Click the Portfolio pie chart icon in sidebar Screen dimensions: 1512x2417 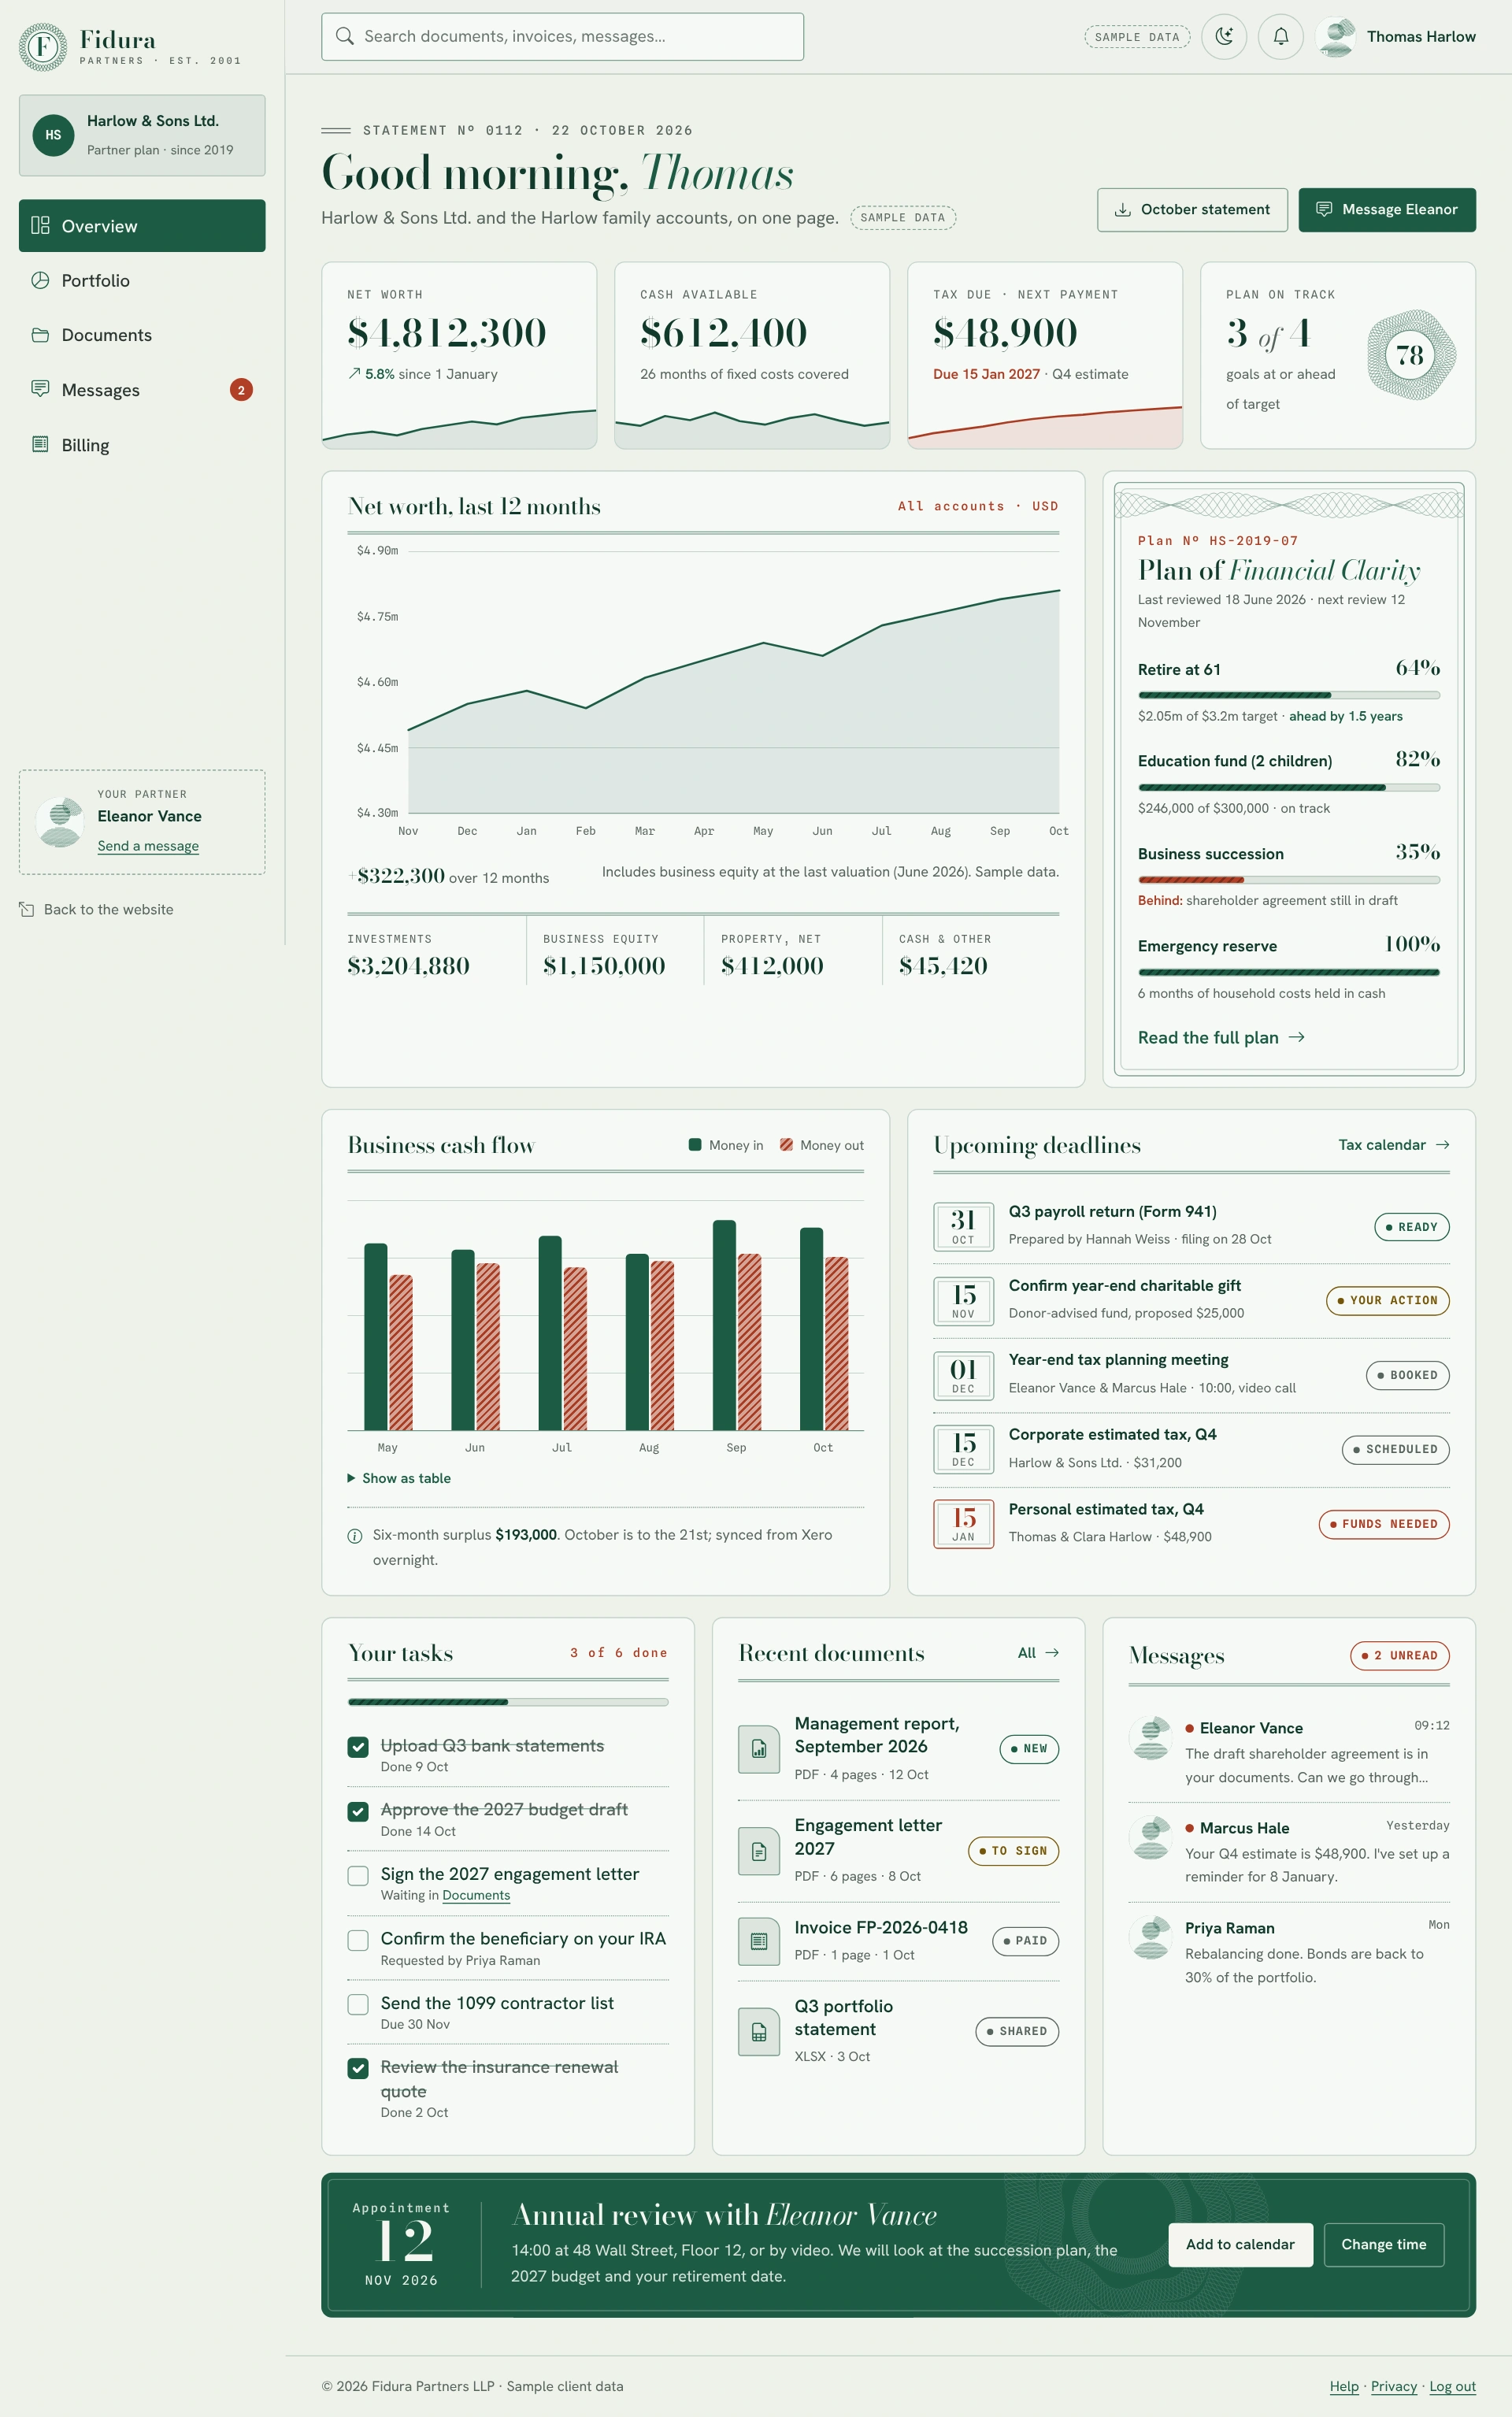(40, 280)
